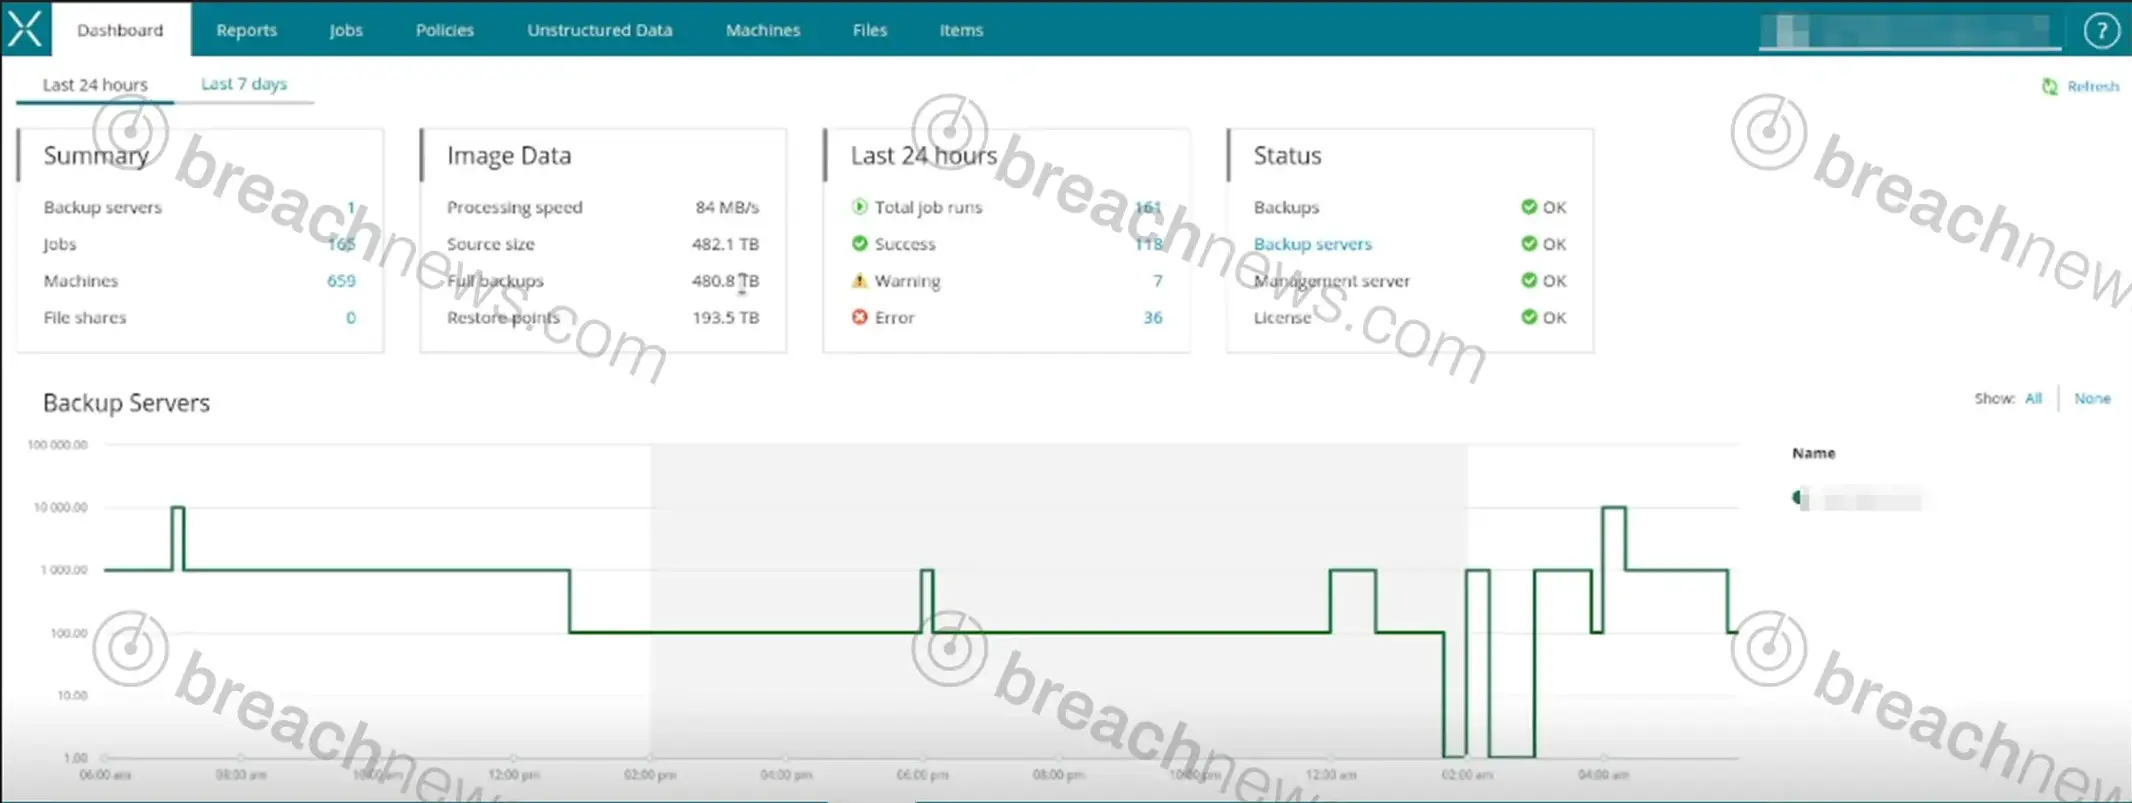Switch to the Last 7 days tab
Image resolution: width=2132 pixels, height=803 pixels.
tap(244, 84)
